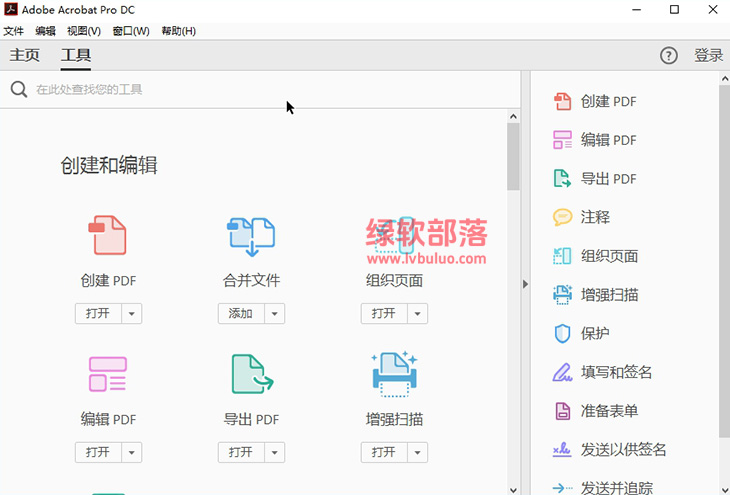Click main panel scrollbar up arrow
730x495 pixels.
click(514, 116)
